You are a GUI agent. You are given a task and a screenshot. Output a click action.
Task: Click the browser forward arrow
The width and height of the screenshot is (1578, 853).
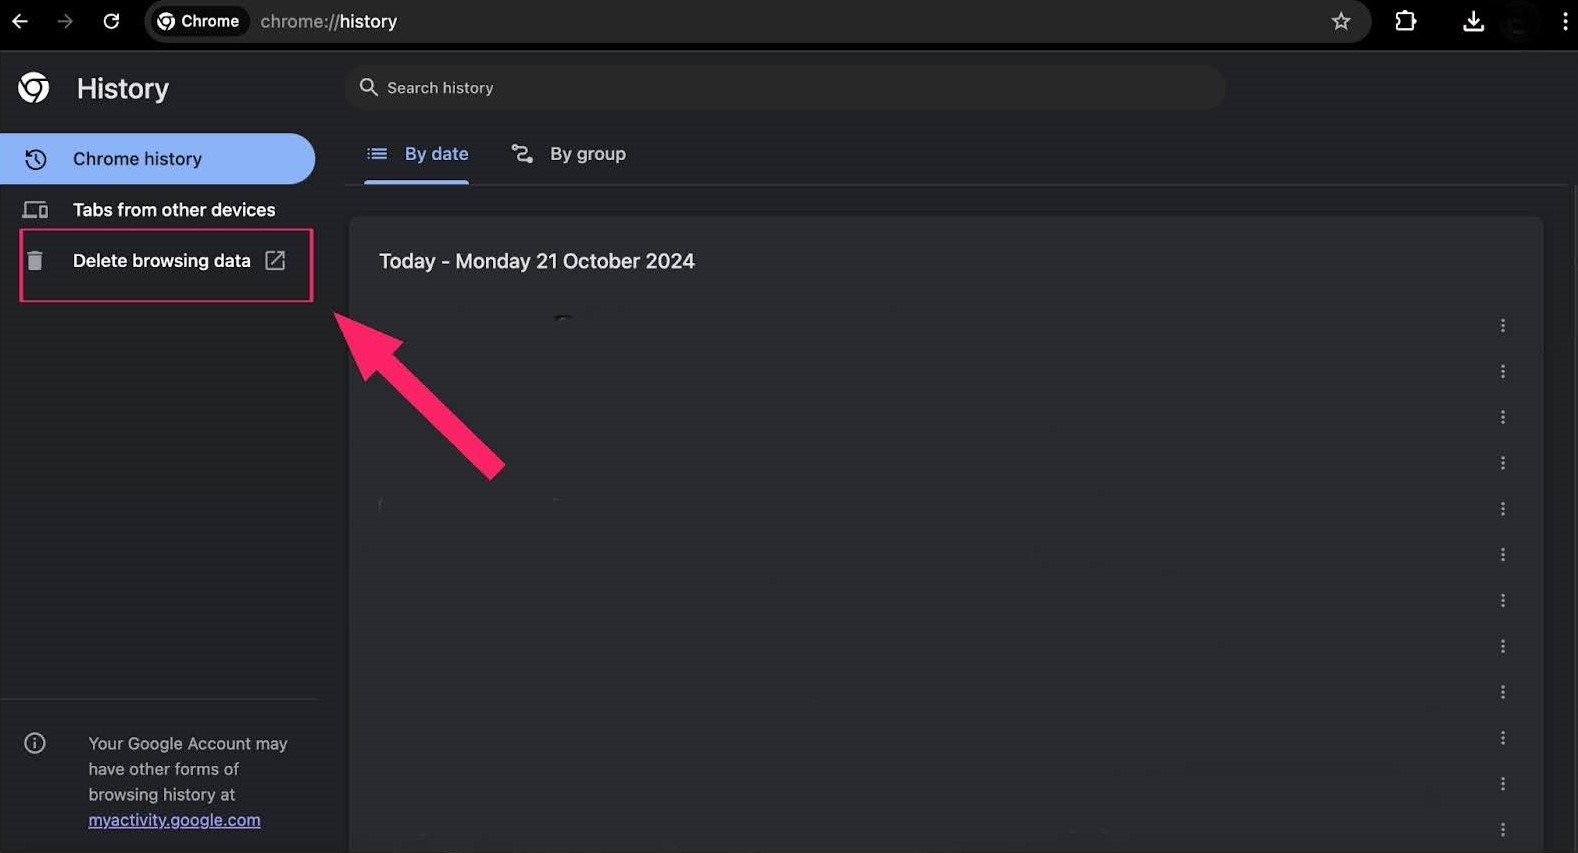tap(65, 21)
